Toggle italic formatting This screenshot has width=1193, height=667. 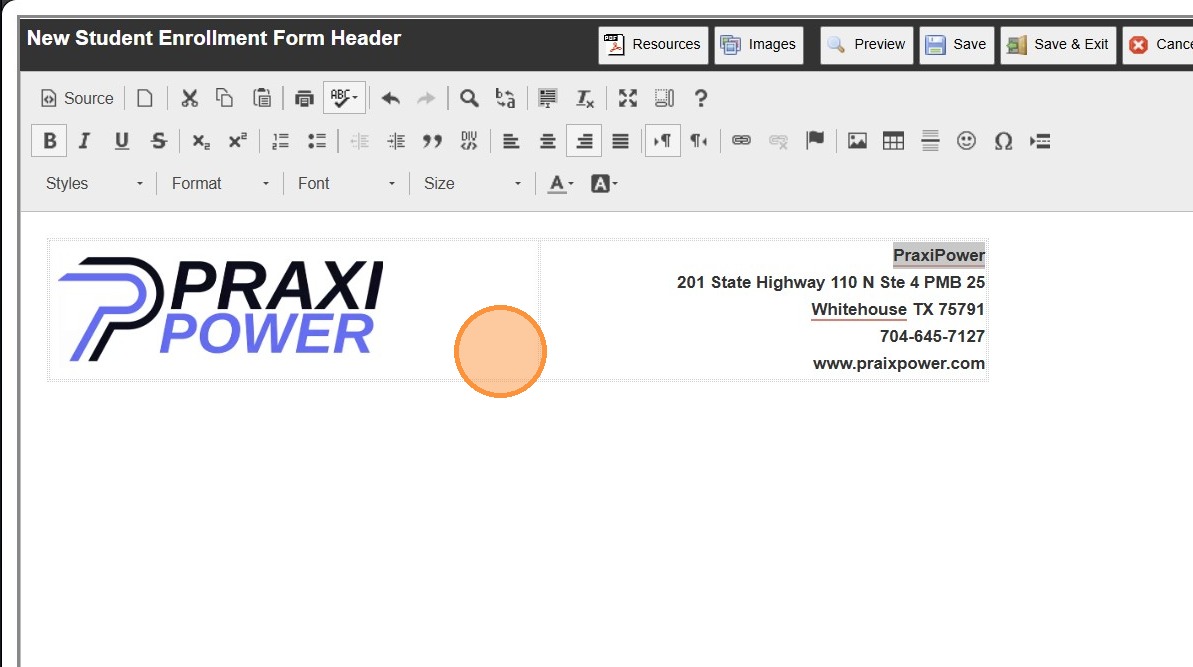pyautogui.click(x=84, y=141)
